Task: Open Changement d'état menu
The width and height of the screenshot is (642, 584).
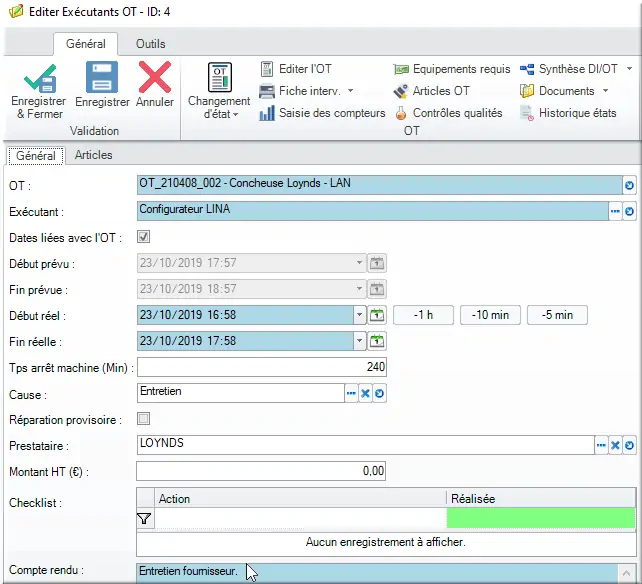Action: click(219, 91)
